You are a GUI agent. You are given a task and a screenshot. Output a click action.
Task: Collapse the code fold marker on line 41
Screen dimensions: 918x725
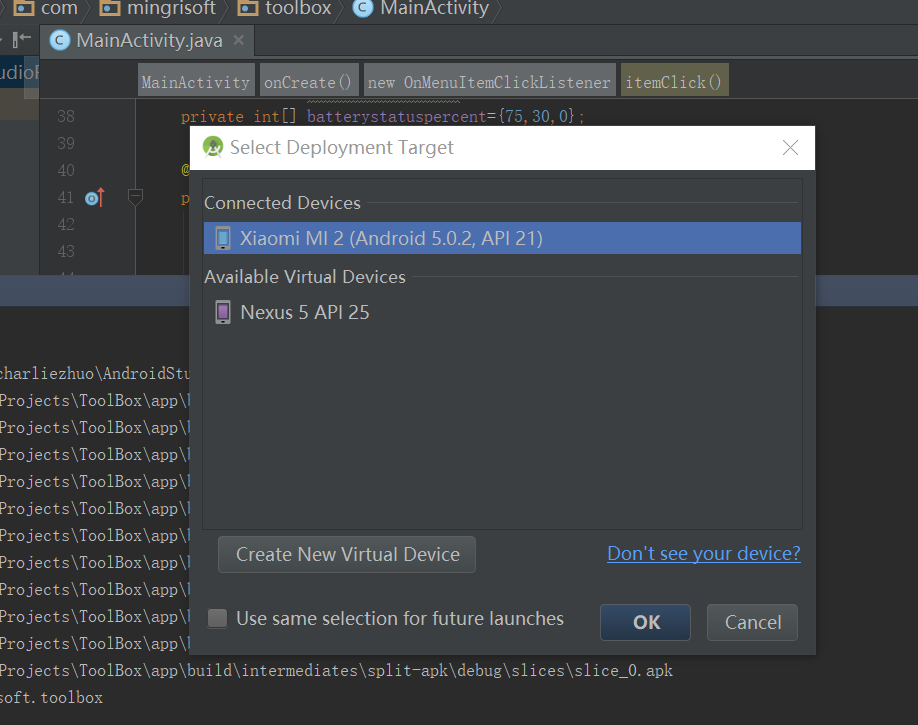point(135,197)
